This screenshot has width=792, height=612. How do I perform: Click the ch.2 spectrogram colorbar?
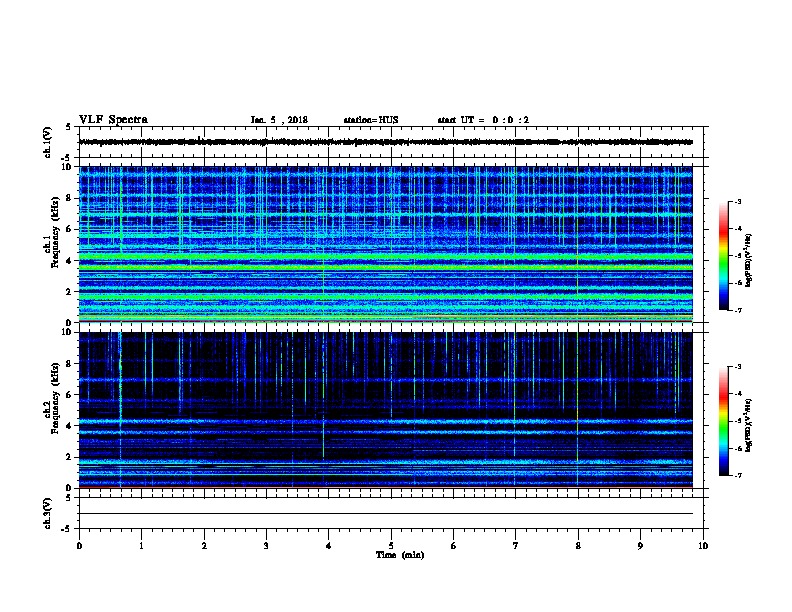click(723, 421)
